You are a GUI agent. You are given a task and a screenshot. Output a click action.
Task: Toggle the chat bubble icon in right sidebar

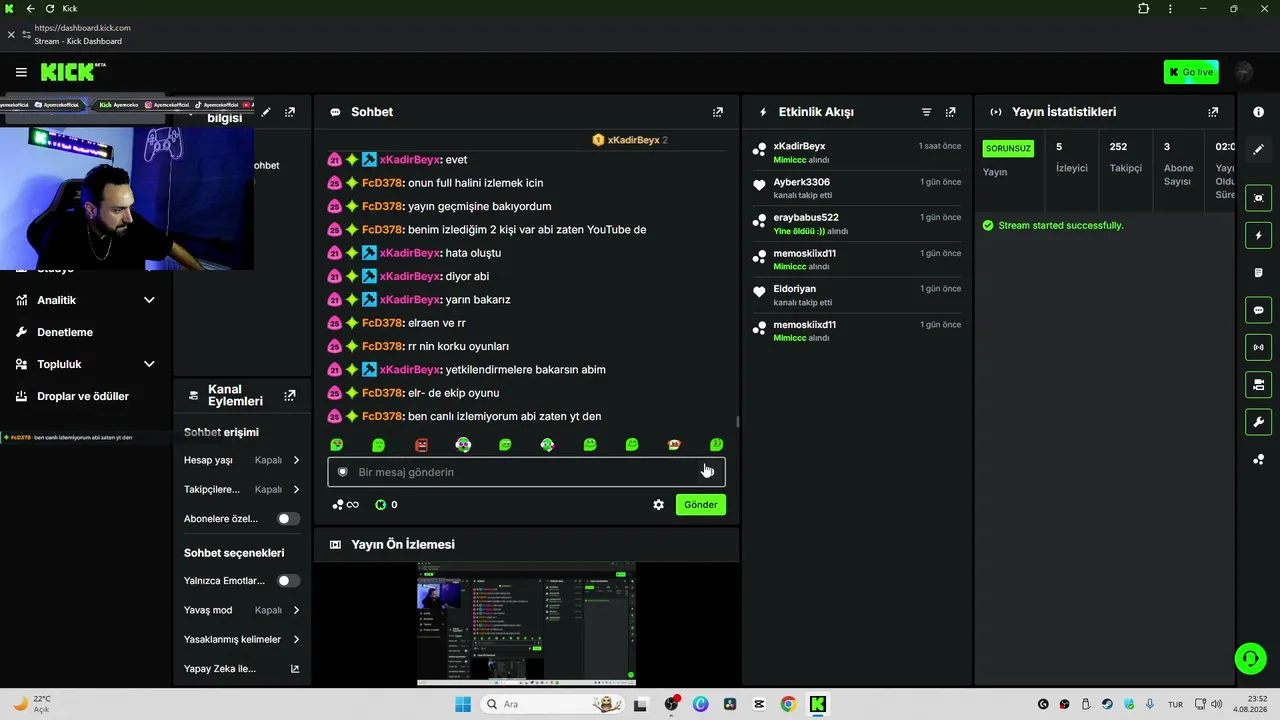1258,310
